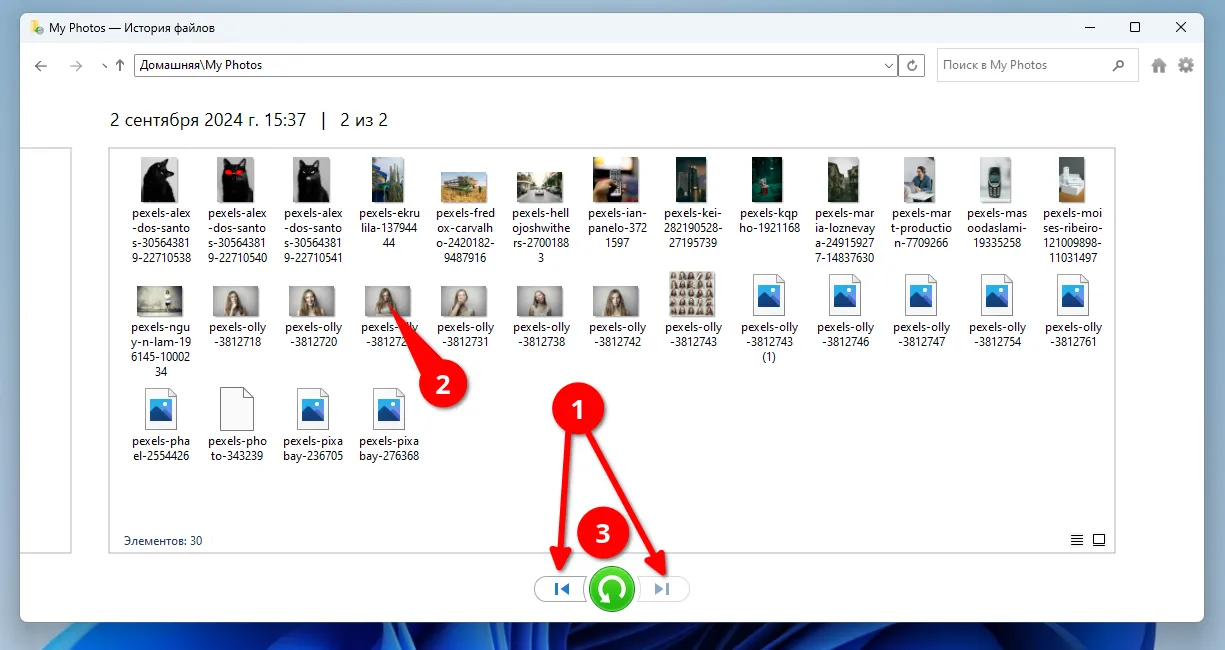Open the Home icon in toolbar
Image resolution: width=1225 pixels, height=650 pixels.
coord(1159,66)
